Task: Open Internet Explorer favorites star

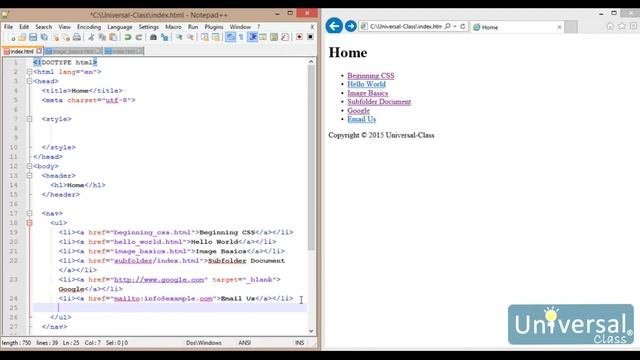Action: click(622, 26)
